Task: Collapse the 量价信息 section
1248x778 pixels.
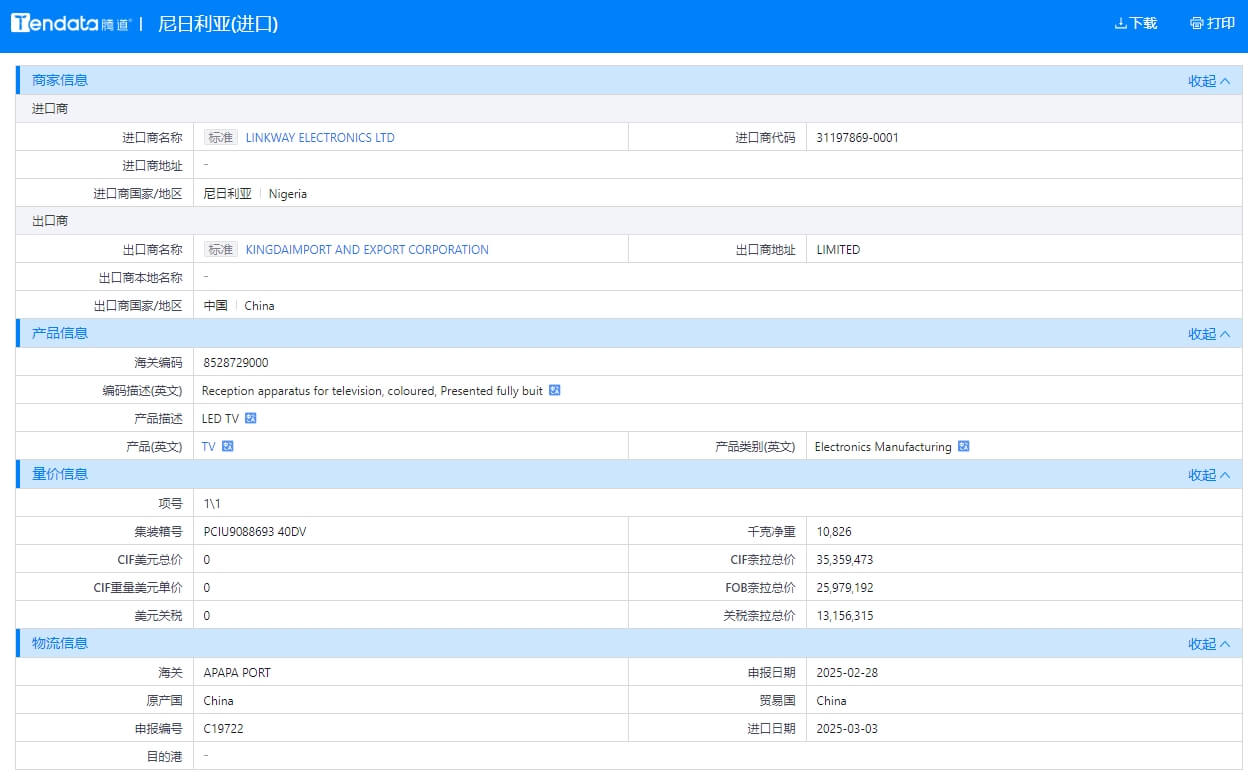Action: pos(1209,475)
